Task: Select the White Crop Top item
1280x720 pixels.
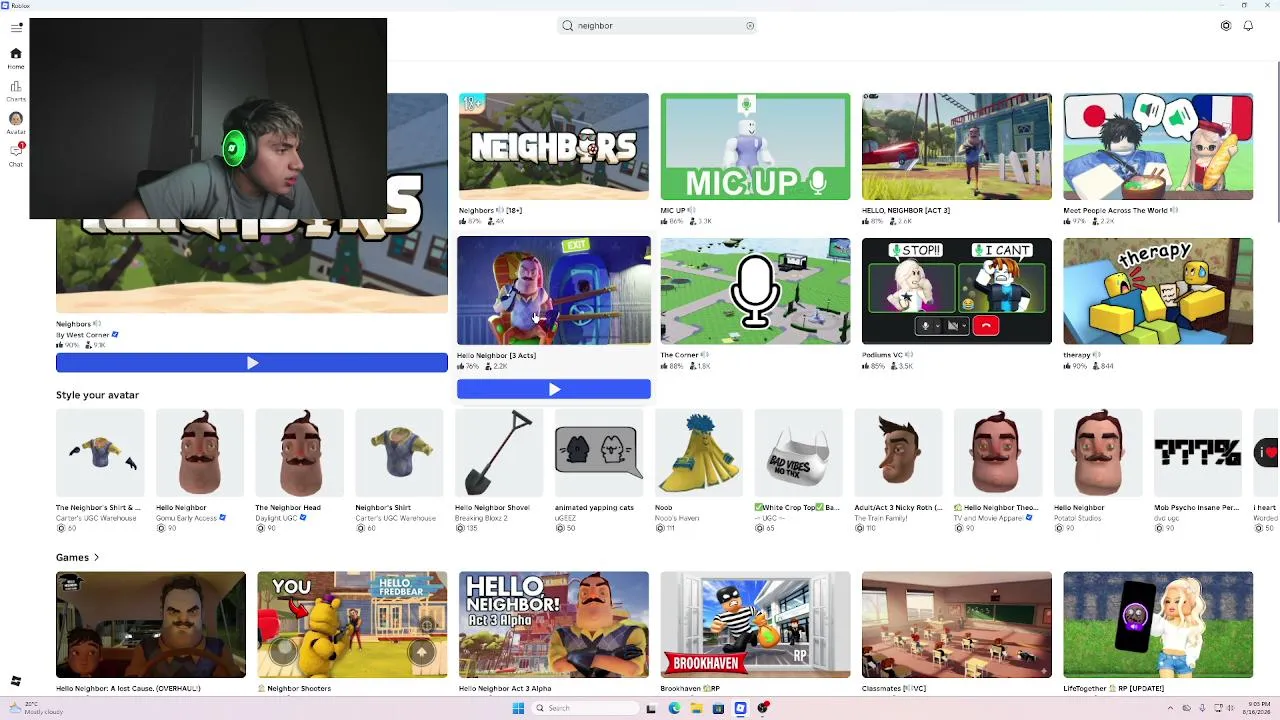Action: [798, 453]
